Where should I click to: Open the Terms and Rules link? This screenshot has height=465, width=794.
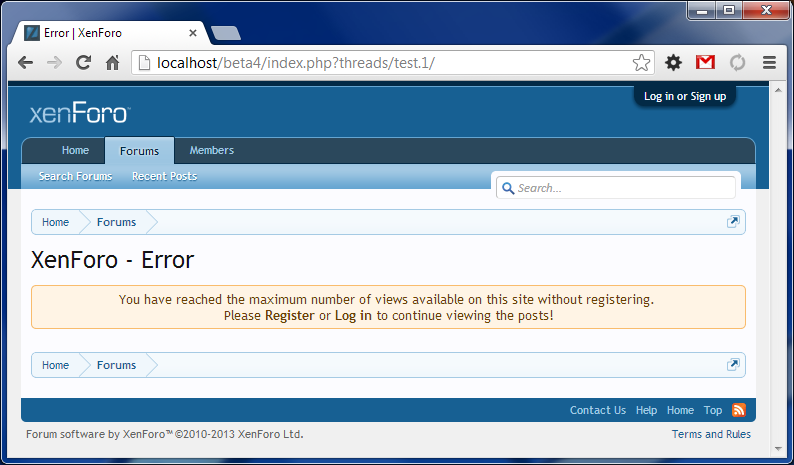coord(711,434)
